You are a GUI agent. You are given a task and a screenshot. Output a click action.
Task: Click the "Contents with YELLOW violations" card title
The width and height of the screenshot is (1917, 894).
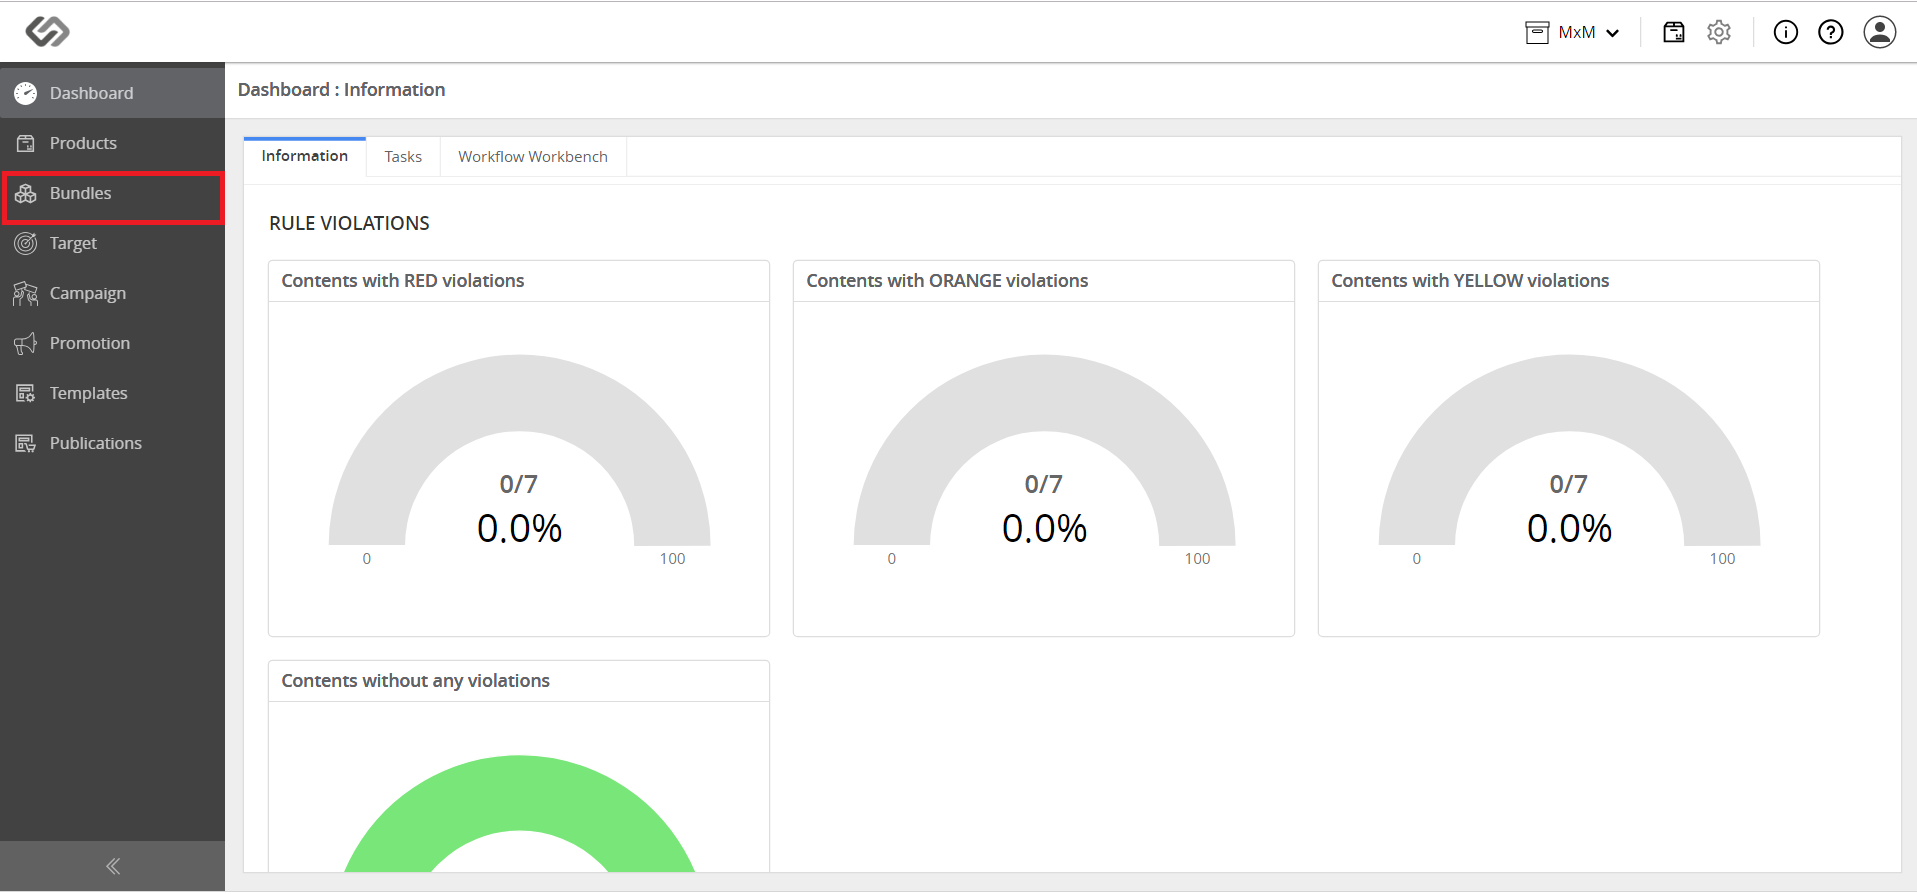point(1470,281)
